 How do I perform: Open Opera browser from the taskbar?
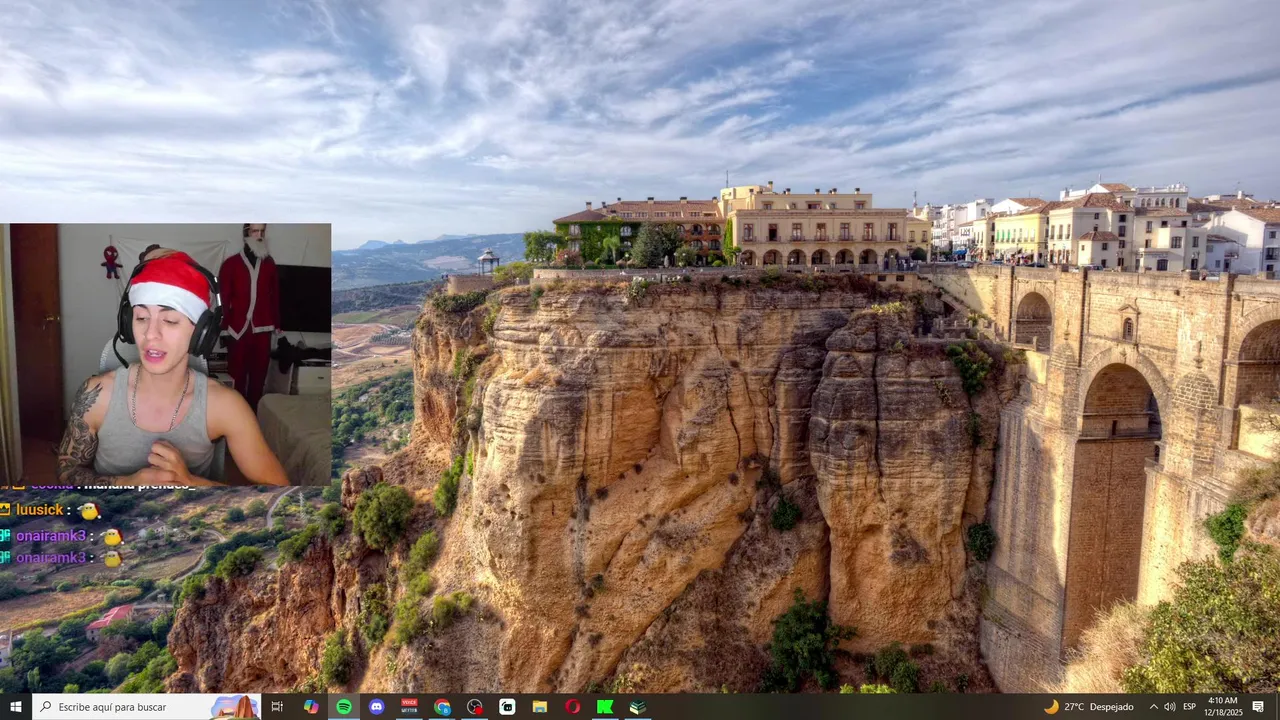pos(573,707)
